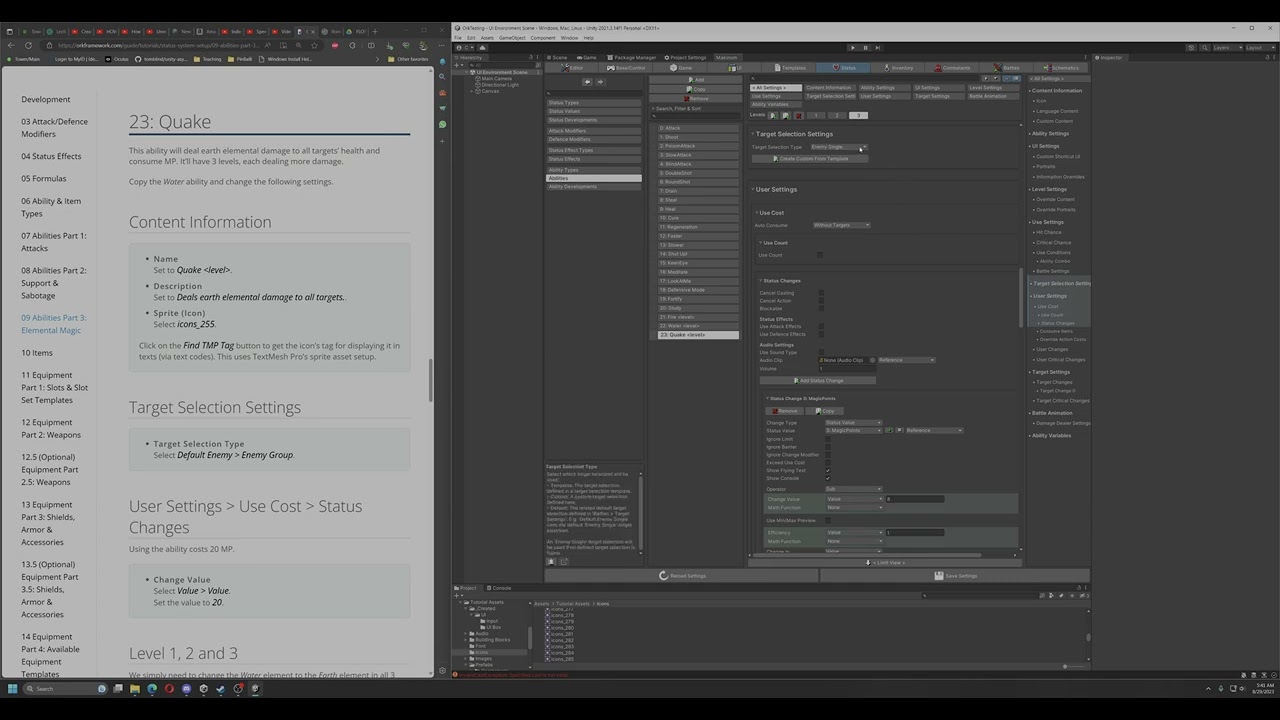The height and width of the screenshot is (720, 1280).
Task: Click Create Custom From Template button
Action: tap(808, 158)
